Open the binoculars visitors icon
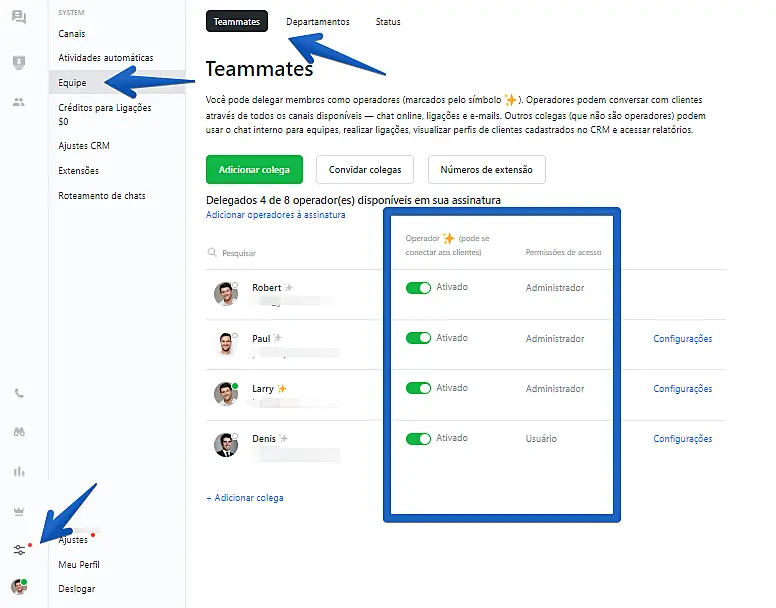776x608 pixels. pos(19,432)
